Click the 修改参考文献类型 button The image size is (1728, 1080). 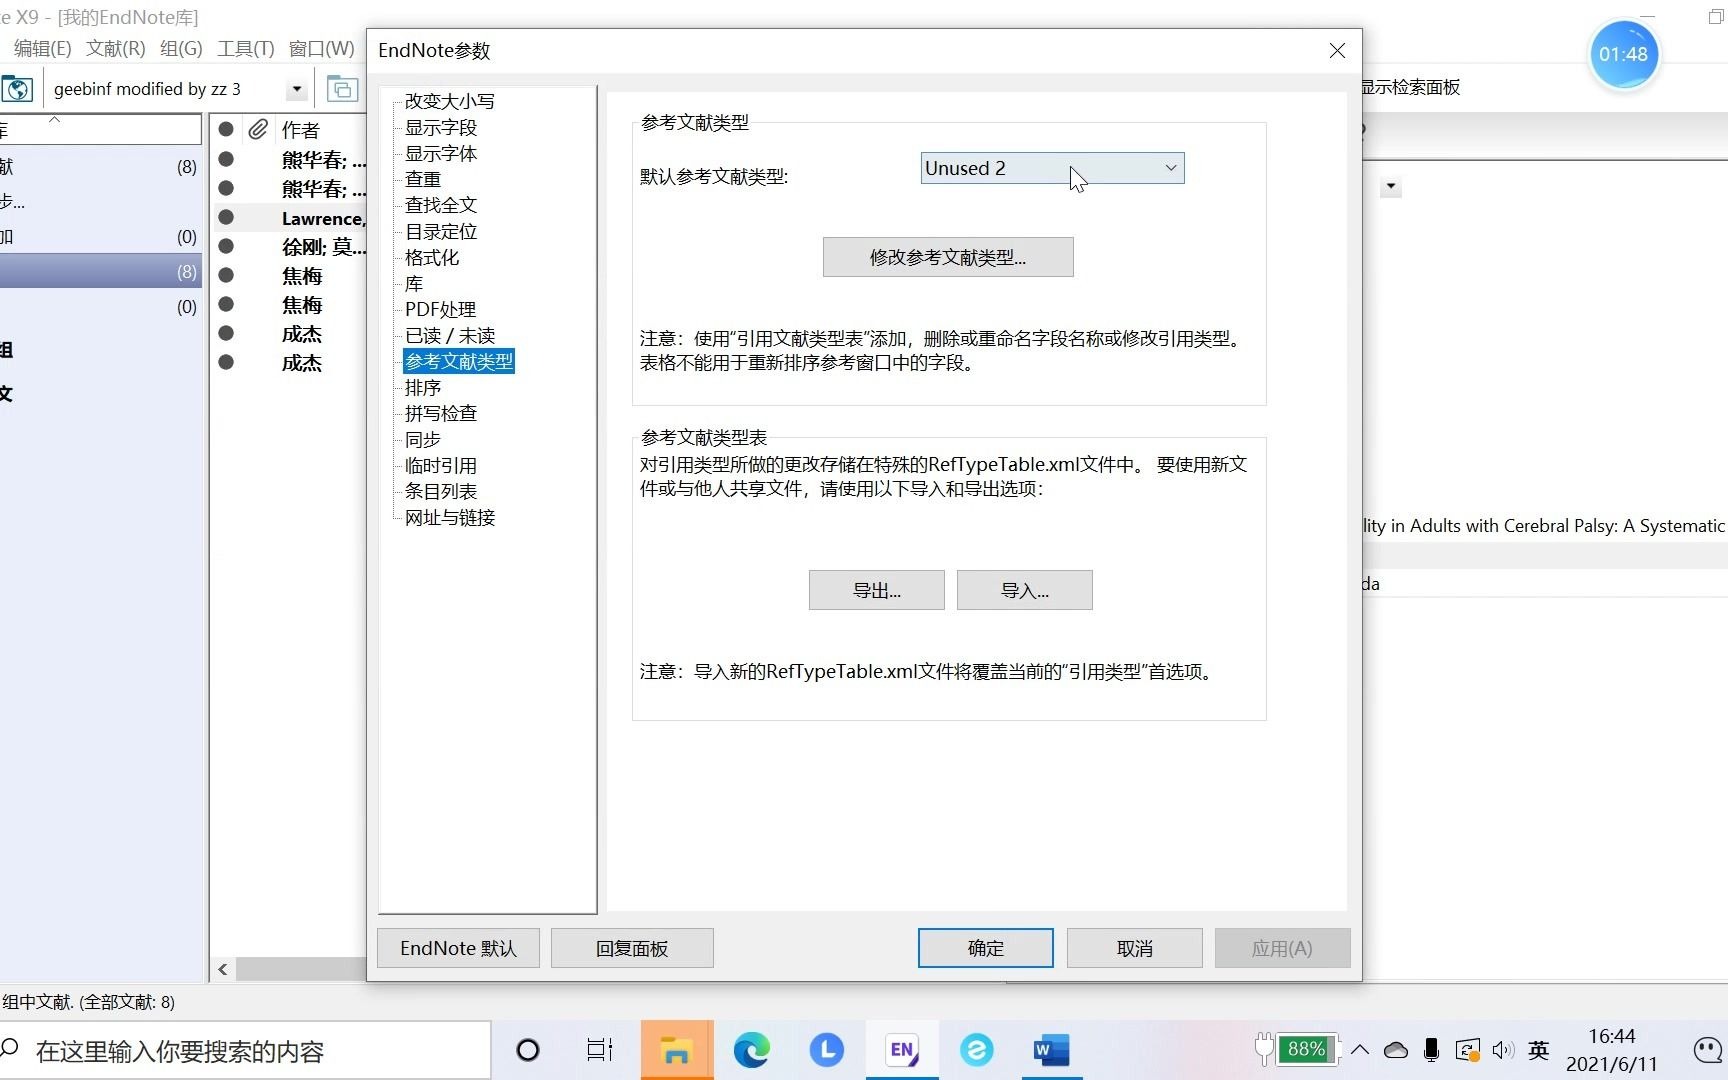pyautogui.click(x=948, y=257)
